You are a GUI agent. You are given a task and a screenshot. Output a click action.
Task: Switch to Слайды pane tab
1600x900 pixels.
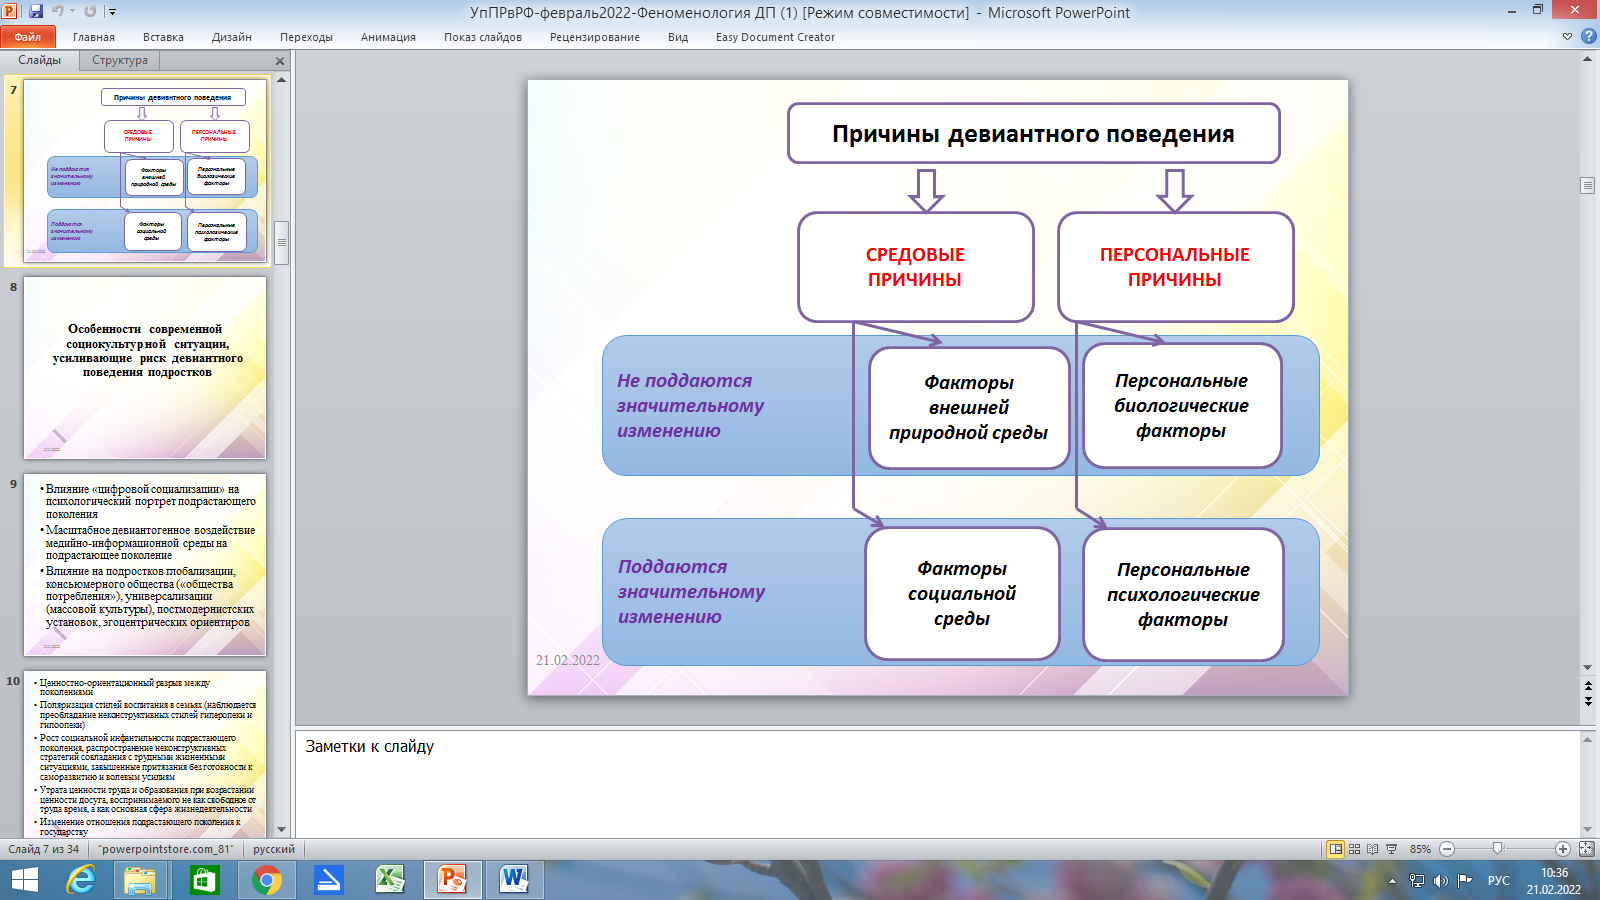point(40,60)
